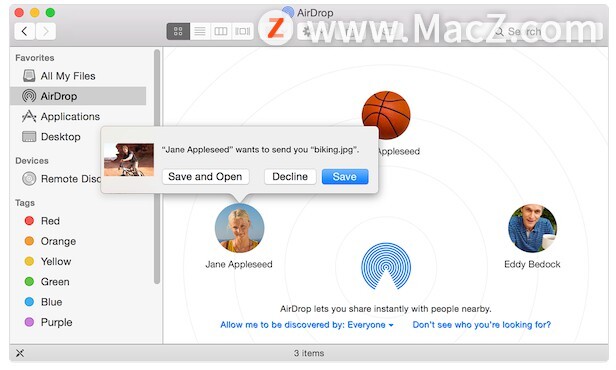Switch to column view in toolbar

pos(221,31)
